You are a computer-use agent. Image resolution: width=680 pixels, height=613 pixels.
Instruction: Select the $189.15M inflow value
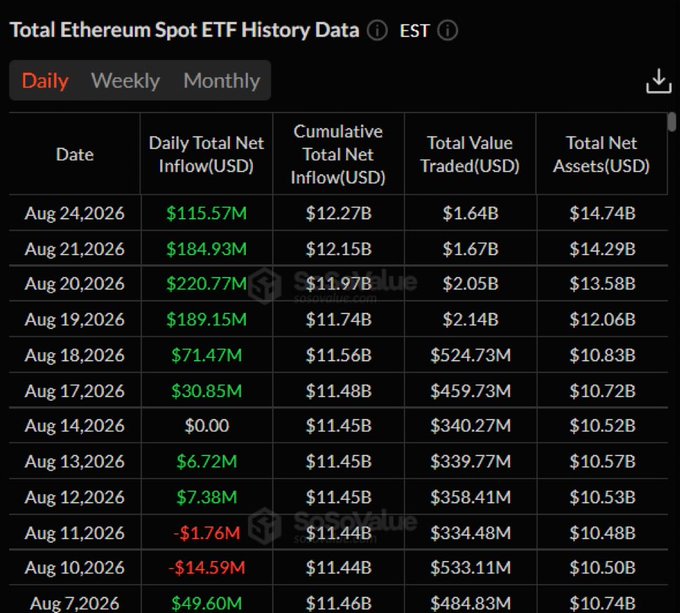click(206, 320)
